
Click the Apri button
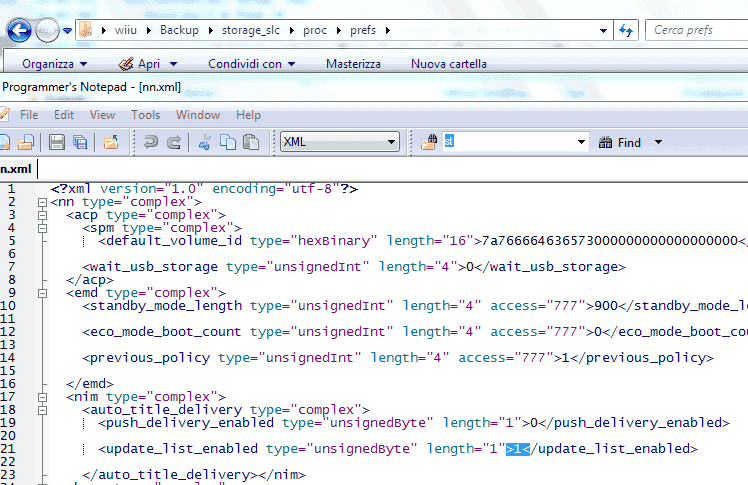tap(139, 64)
